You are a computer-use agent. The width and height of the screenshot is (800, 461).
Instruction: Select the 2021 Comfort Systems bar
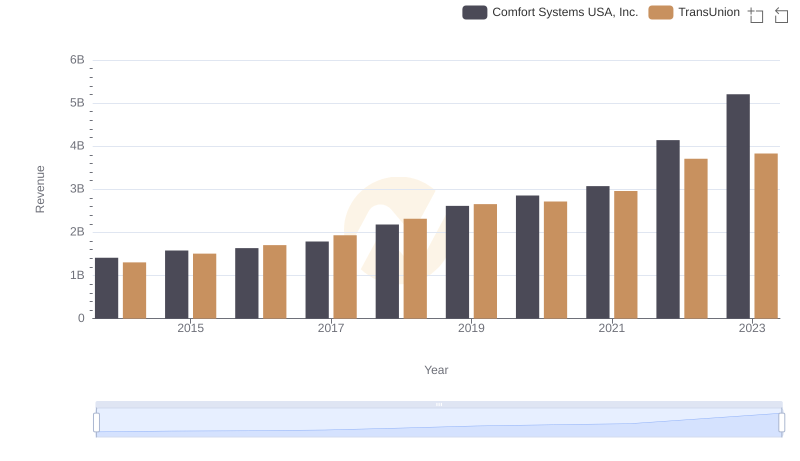pos(597,252)
